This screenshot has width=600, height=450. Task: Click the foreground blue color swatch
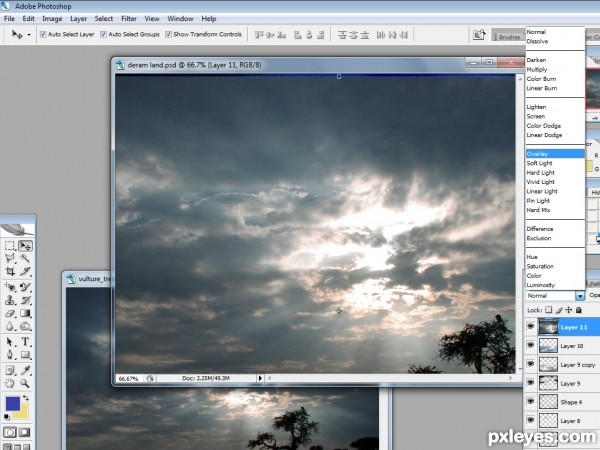11,403
